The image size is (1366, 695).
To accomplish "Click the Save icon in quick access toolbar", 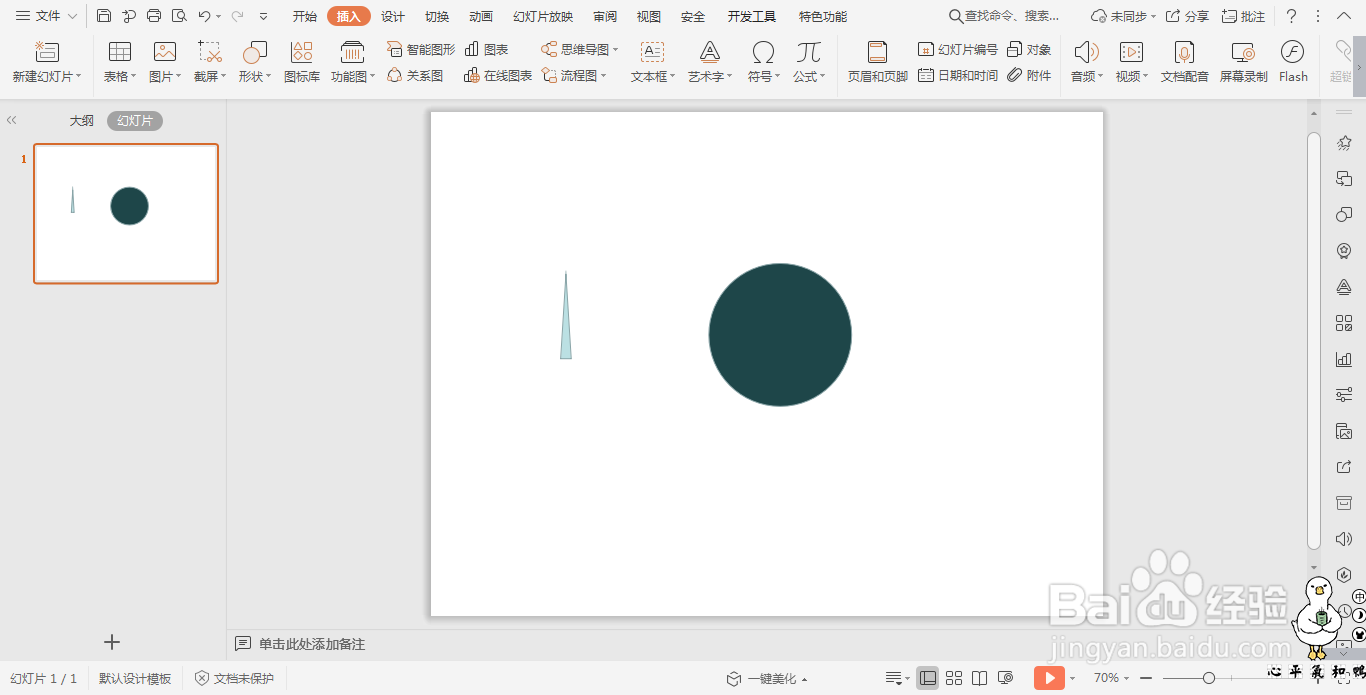I will (x=104, y=16).
